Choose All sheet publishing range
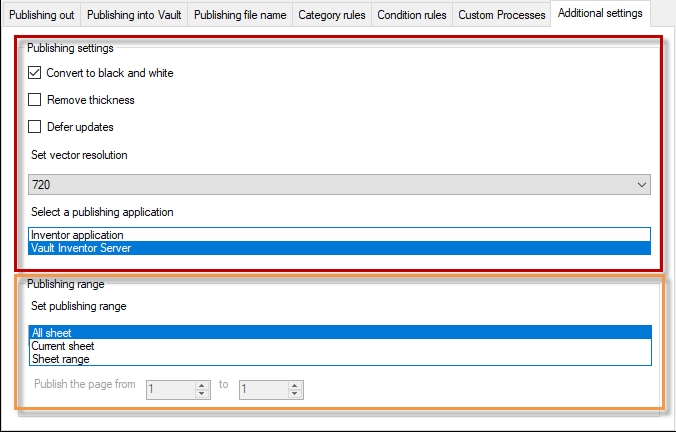Viewport: 676px width, 432px height. point(50,333)
